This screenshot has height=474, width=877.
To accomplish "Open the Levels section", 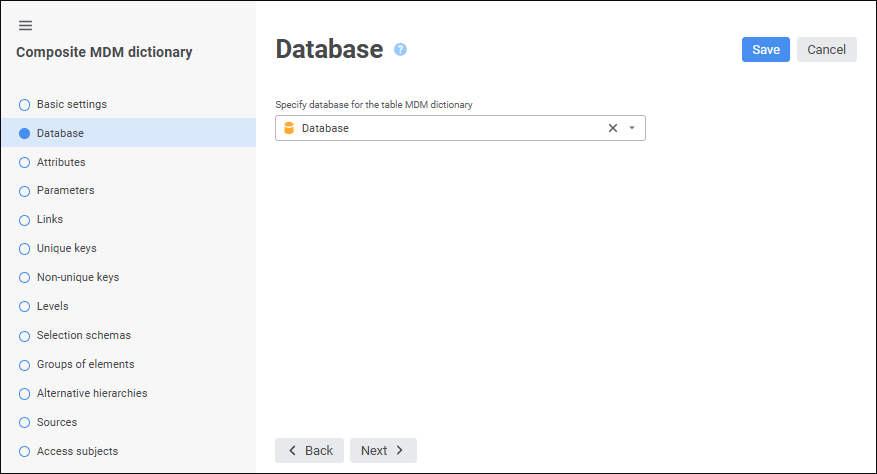I will pyautogui.click(x=52, y=306).
